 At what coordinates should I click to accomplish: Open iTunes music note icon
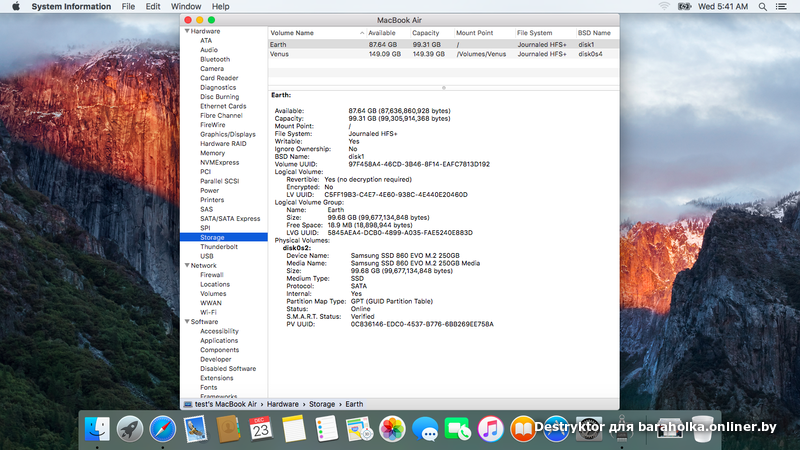(490, 429)
